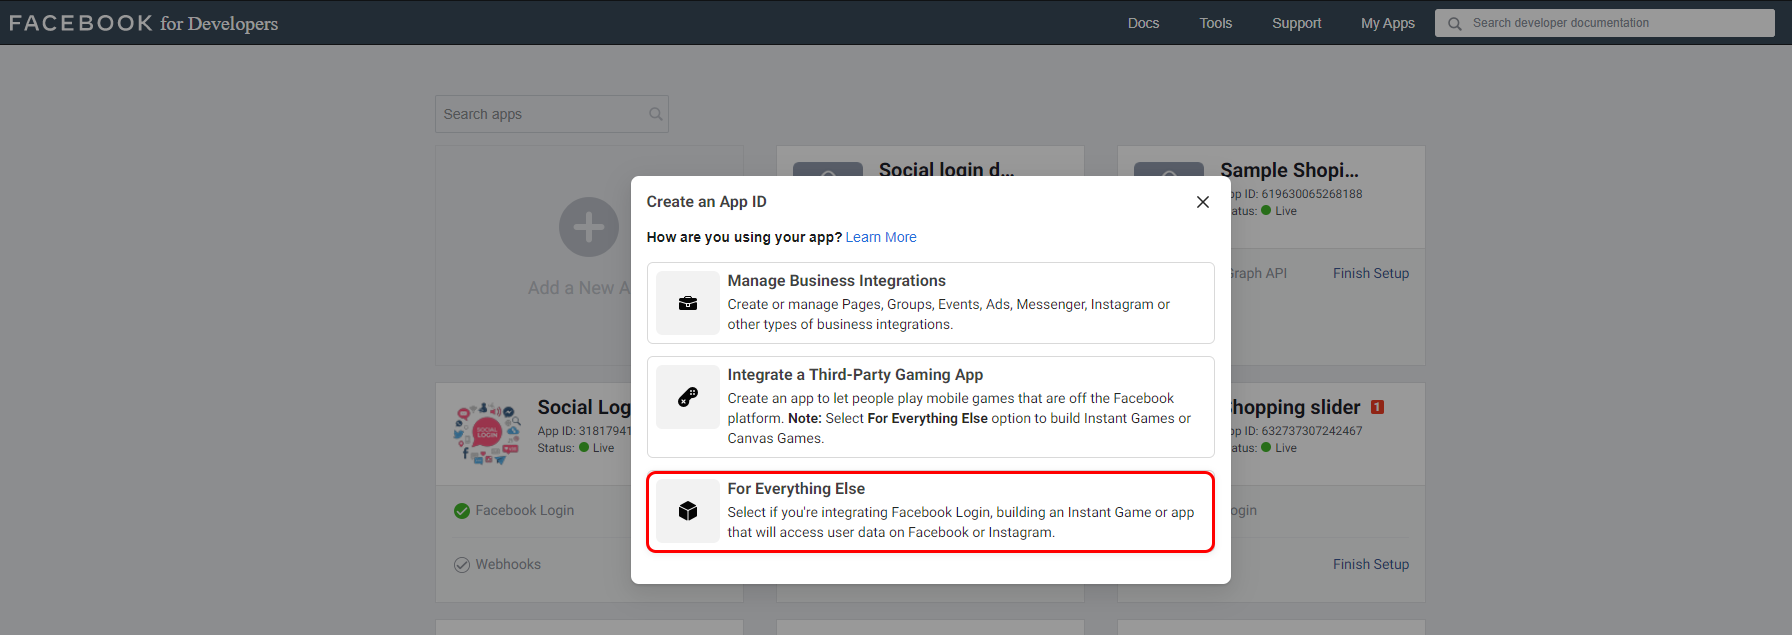1792x635 pixels.
Task: Click the green Live status dot for shopping slider
Action: pyautogui.click(x=1266, y=447)
